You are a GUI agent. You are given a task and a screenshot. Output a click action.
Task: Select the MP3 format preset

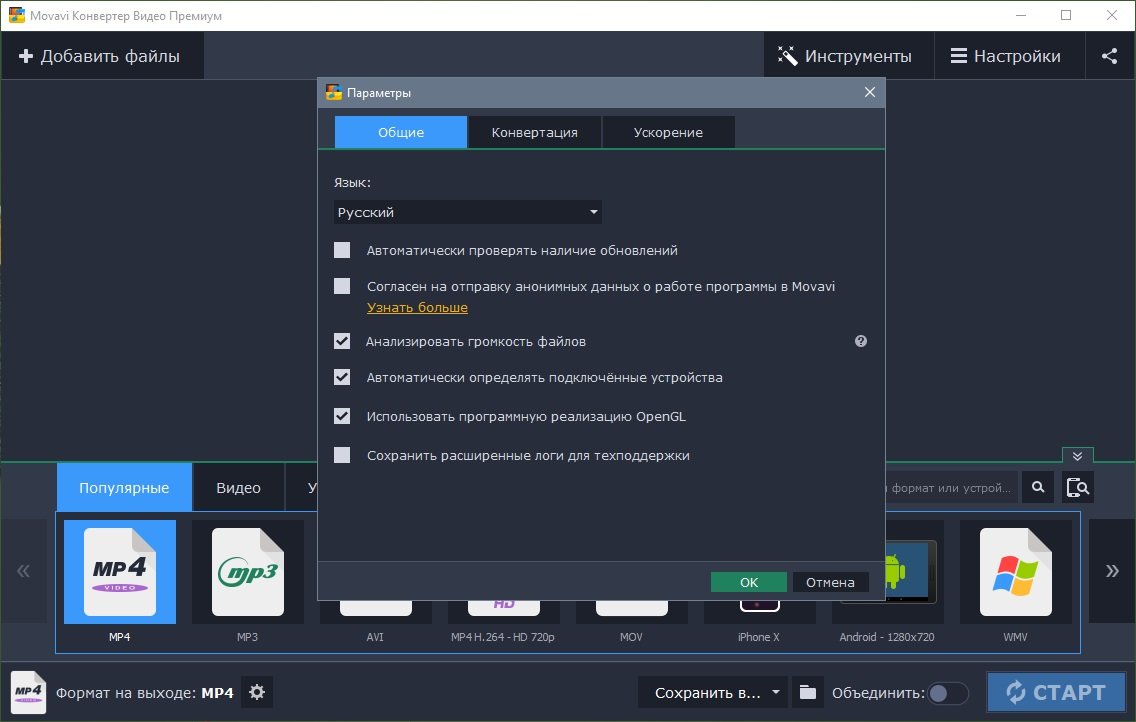[x=247, y=580]
